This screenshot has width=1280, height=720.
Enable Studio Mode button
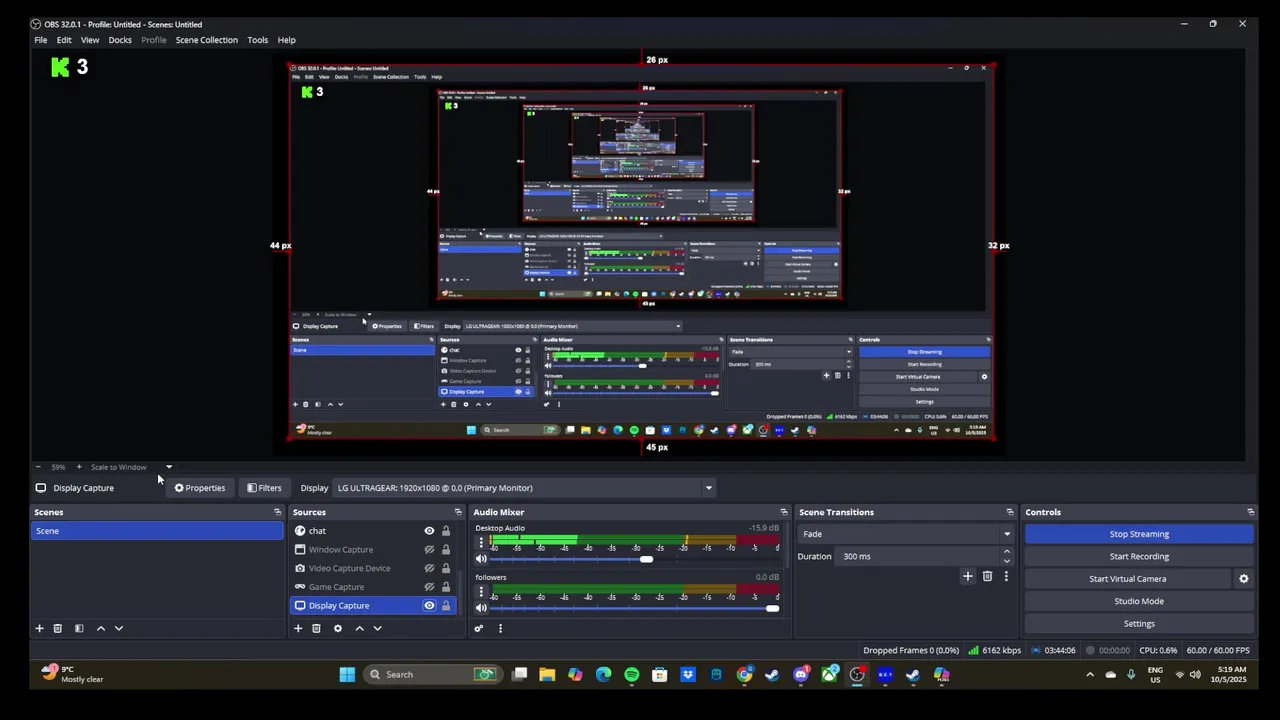click(1139, 601)
